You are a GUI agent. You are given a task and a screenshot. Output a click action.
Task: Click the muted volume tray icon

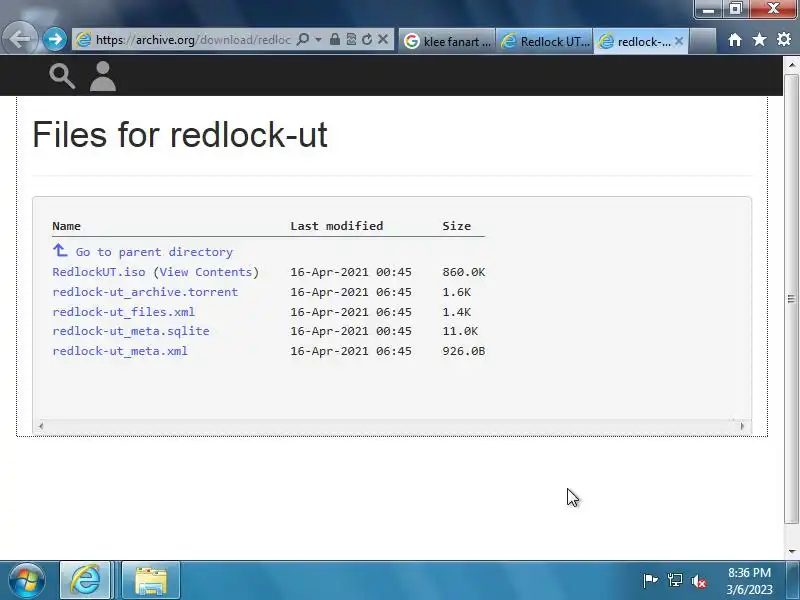coord(699,581)
